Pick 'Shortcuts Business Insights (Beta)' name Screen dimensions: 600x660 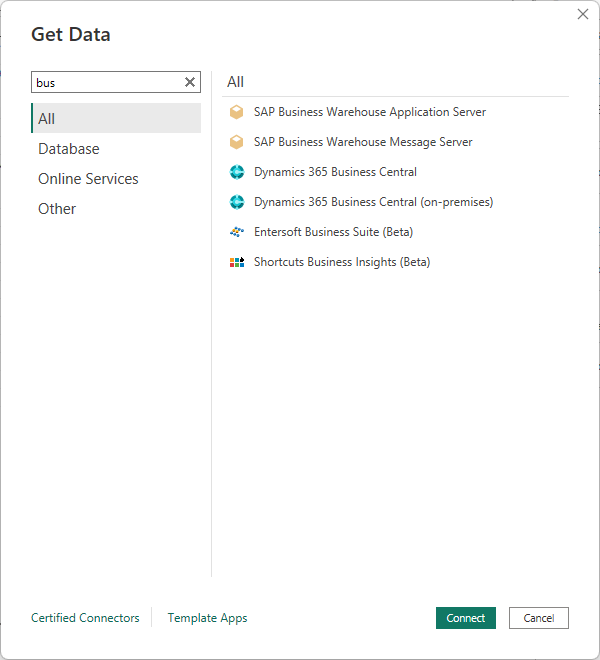[342, 262]
